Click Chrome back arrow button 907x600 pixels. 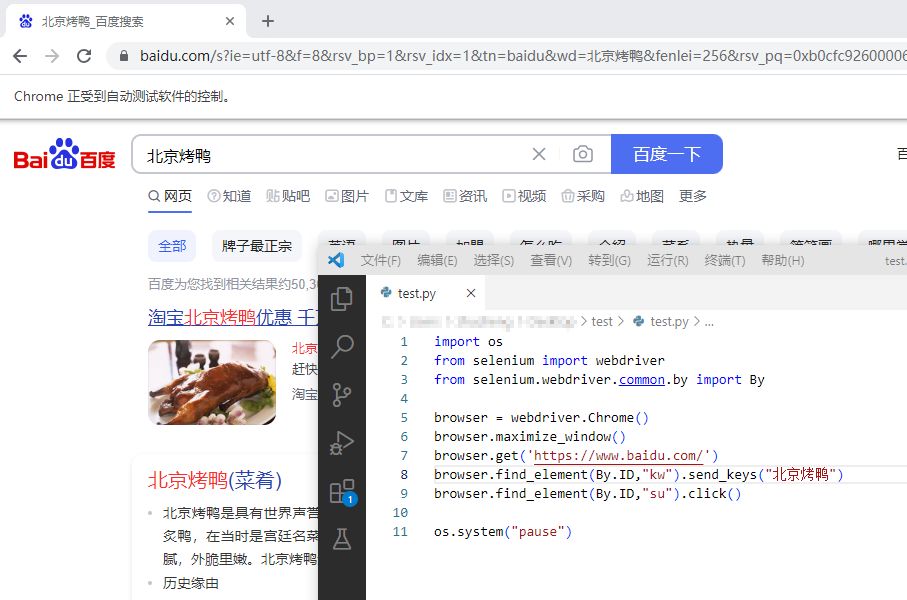click(x=20, y=56)
